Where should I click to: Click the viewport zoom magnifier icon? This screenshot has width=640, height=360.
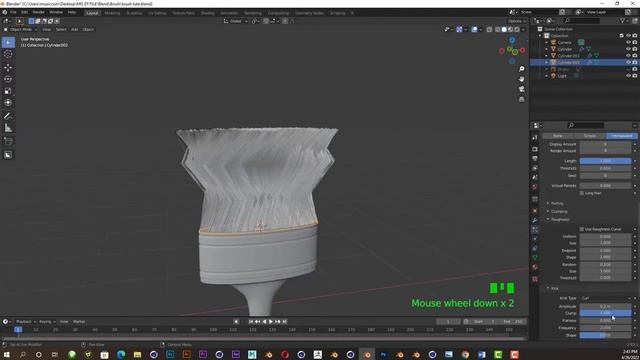point(521,69)
